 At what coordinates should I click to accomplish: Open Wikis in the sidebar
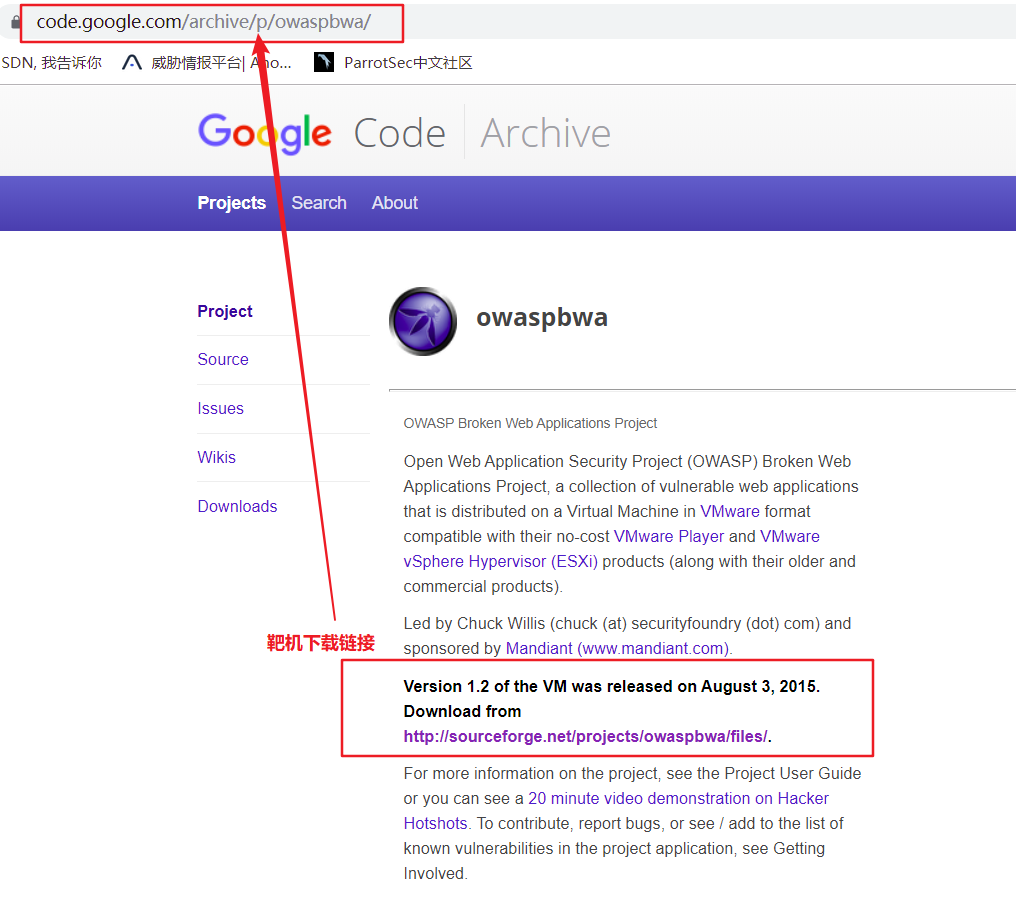[x=216, y=457]
